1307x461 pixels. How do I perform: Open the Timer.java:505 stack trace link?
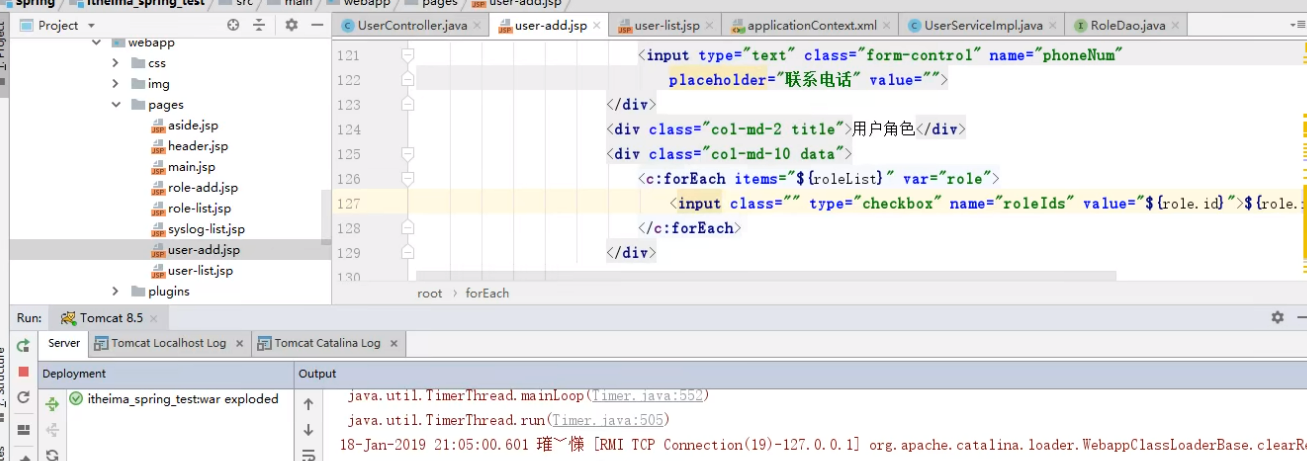[608, 420]
